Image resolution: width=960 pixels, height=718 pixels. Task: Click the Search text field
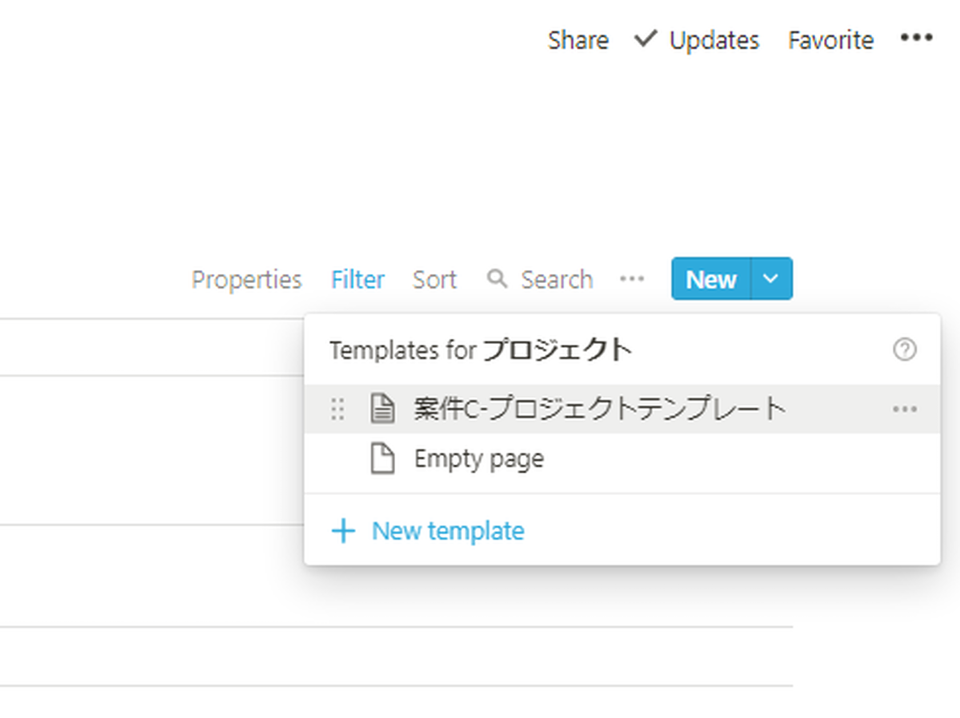[557, 280]
